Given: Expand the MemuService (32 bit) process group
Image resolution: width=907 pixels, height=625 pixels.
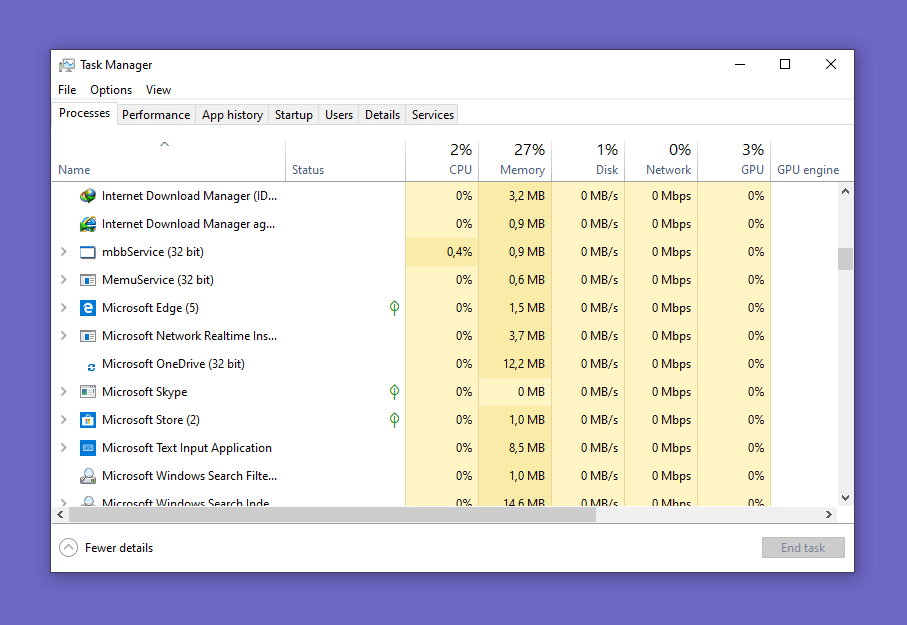Looking at the screenshot, I should 64,280.
